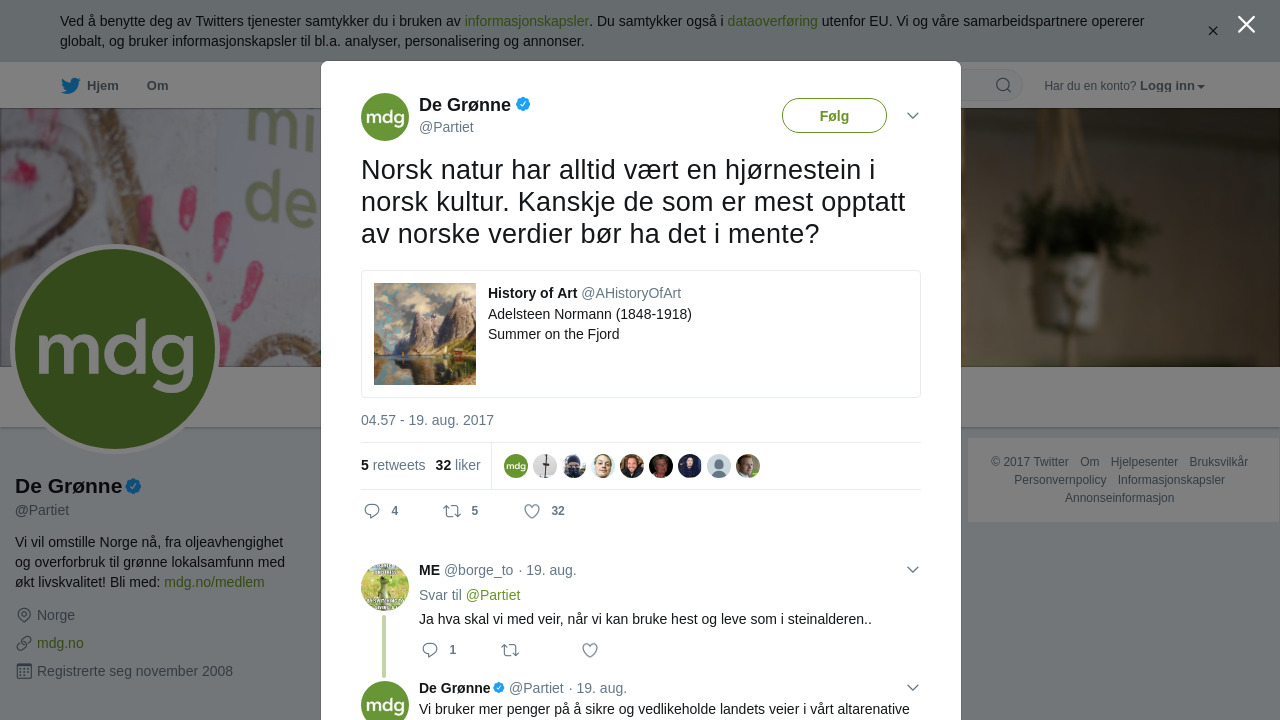This screenshot has height=720, width=1280.
Task: Retweet the De Grønne main tweet
Action: coord(452,511)
